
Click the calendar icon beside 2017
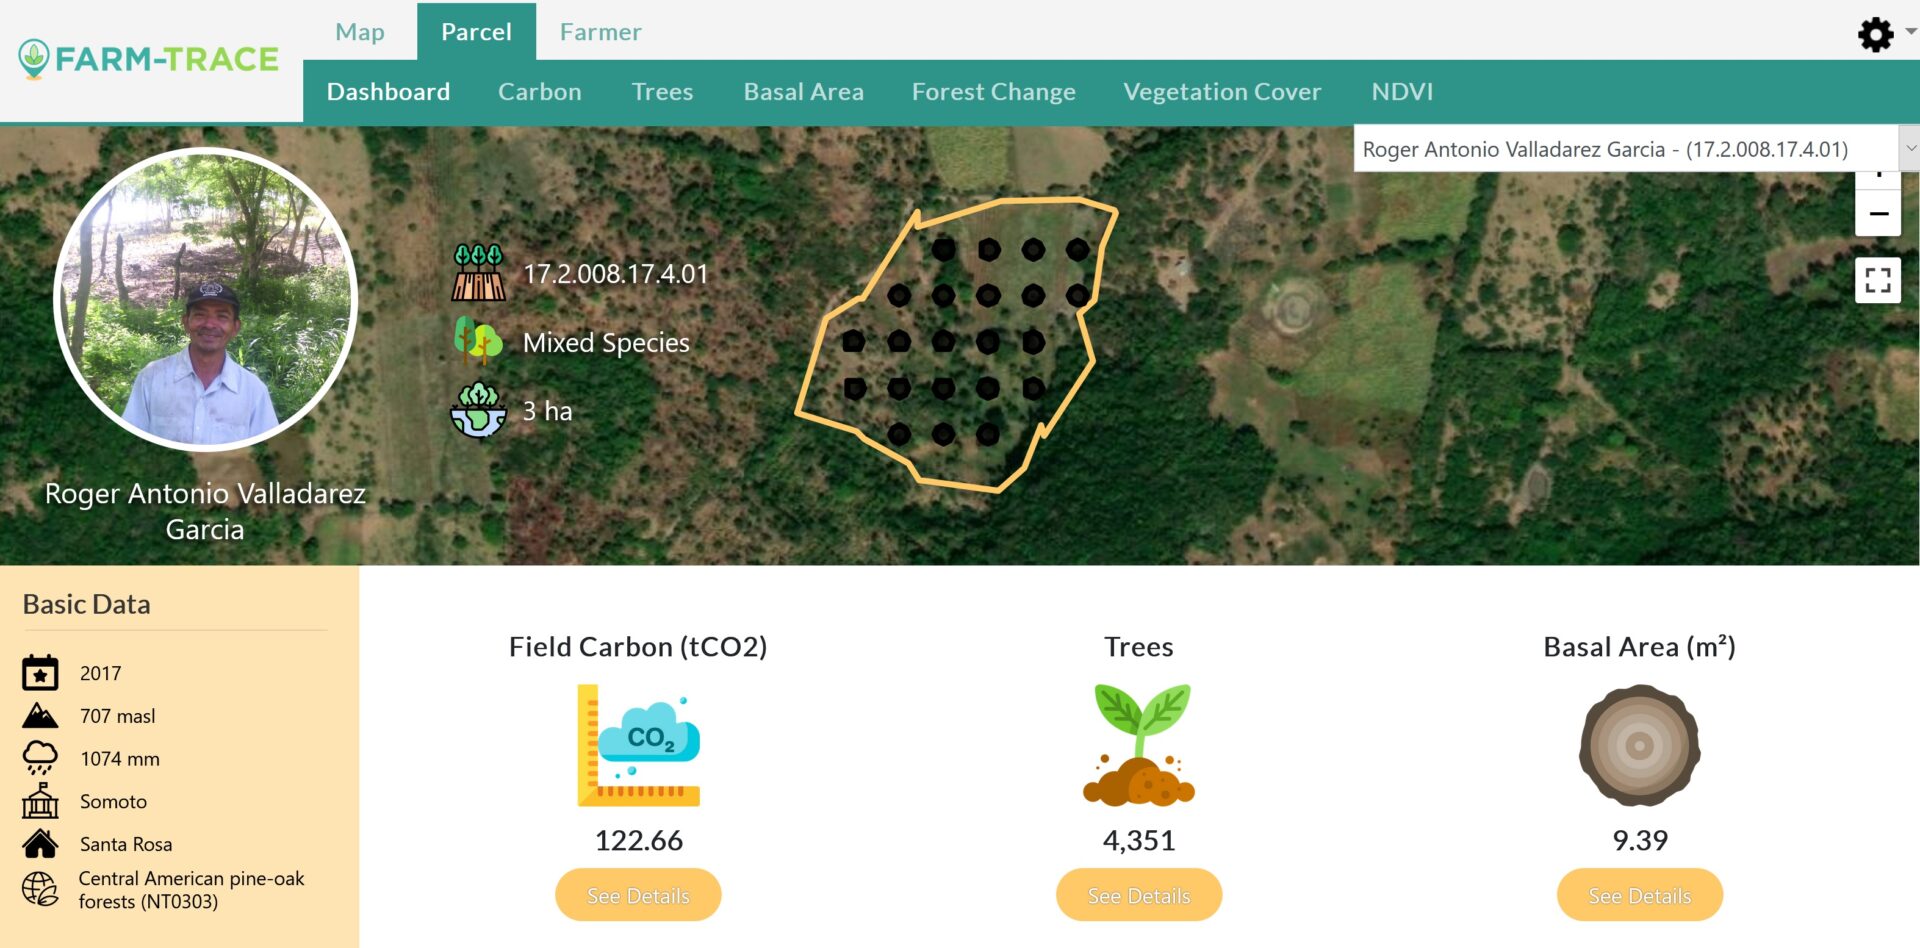click(40, 673)
